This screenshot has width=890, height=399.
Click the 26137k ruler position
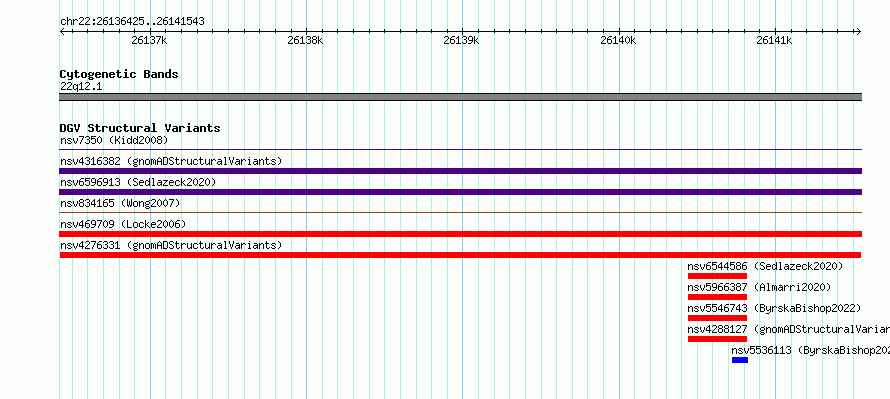coord(149,40)
